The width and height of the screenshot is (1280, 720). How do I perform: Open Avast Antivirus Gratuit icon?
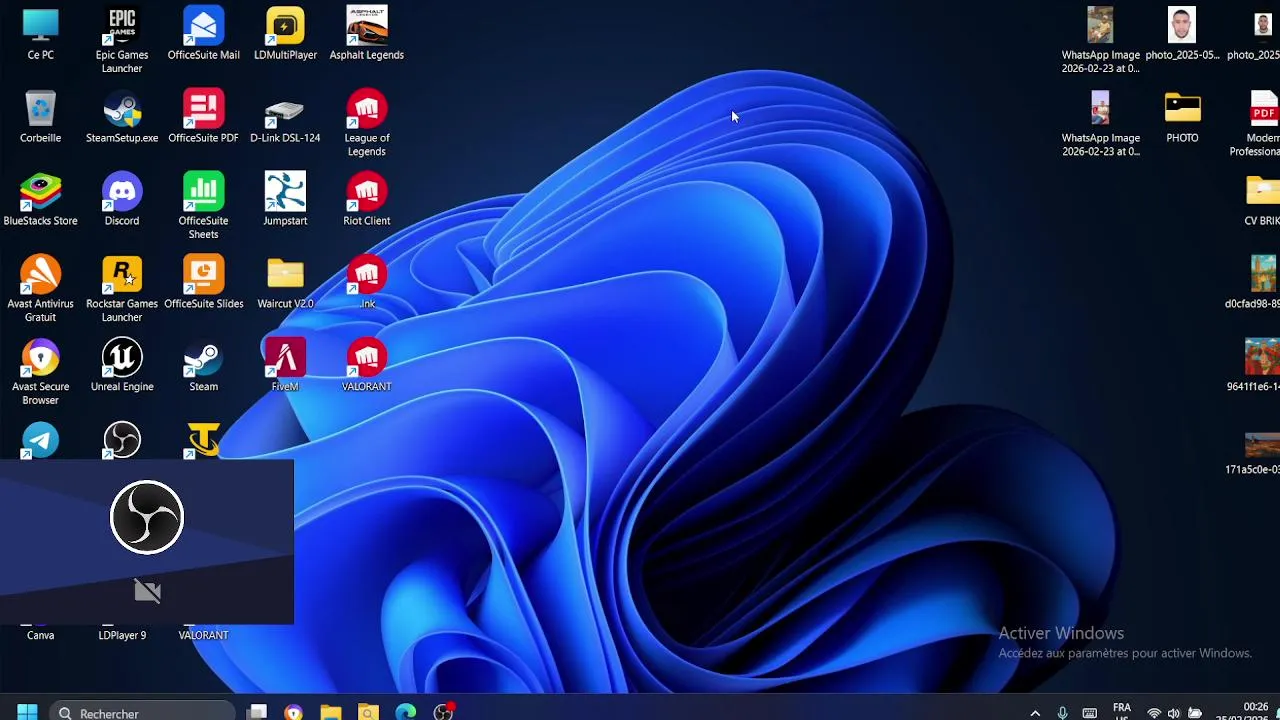tap(40, 290)
